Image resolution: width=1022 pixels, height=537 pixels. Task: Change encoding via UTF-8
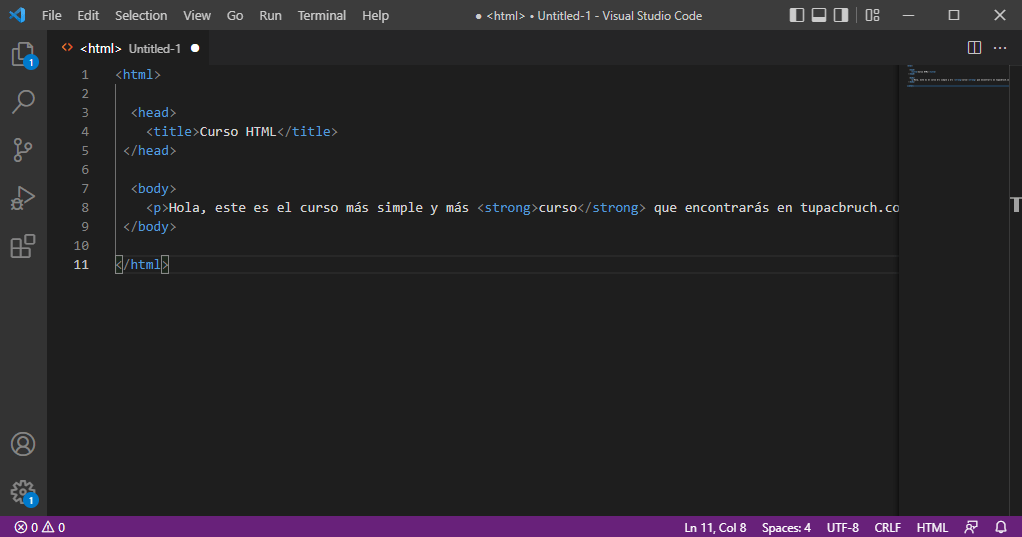[x=843, y=528]
